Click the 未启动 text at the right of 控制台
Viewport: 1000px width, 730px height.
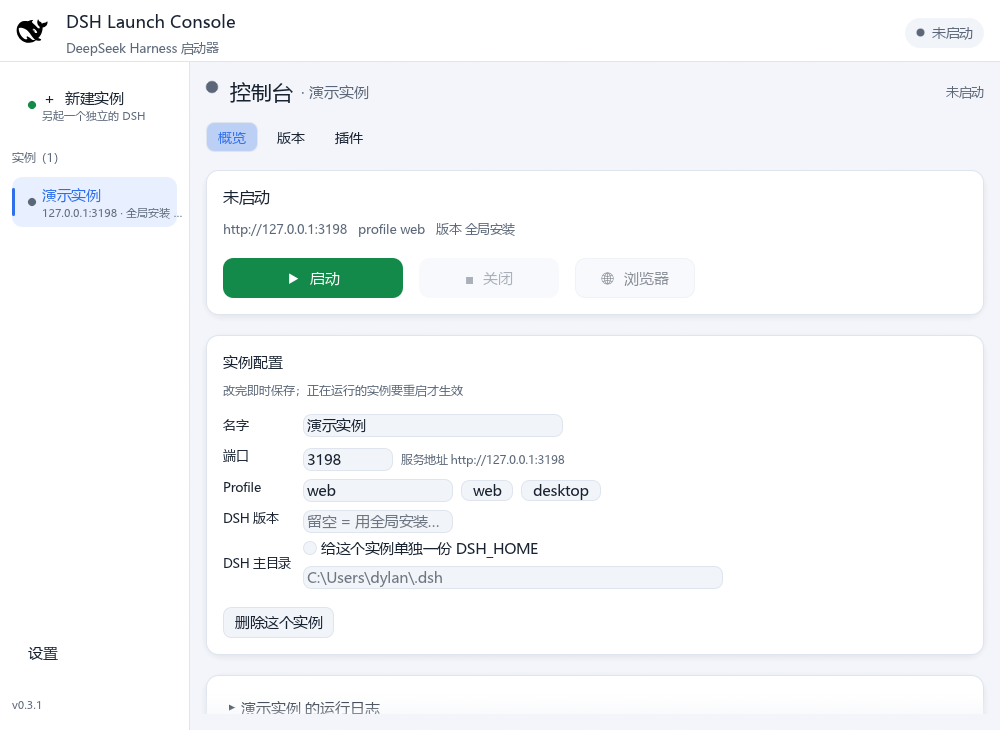coord(964,92)
